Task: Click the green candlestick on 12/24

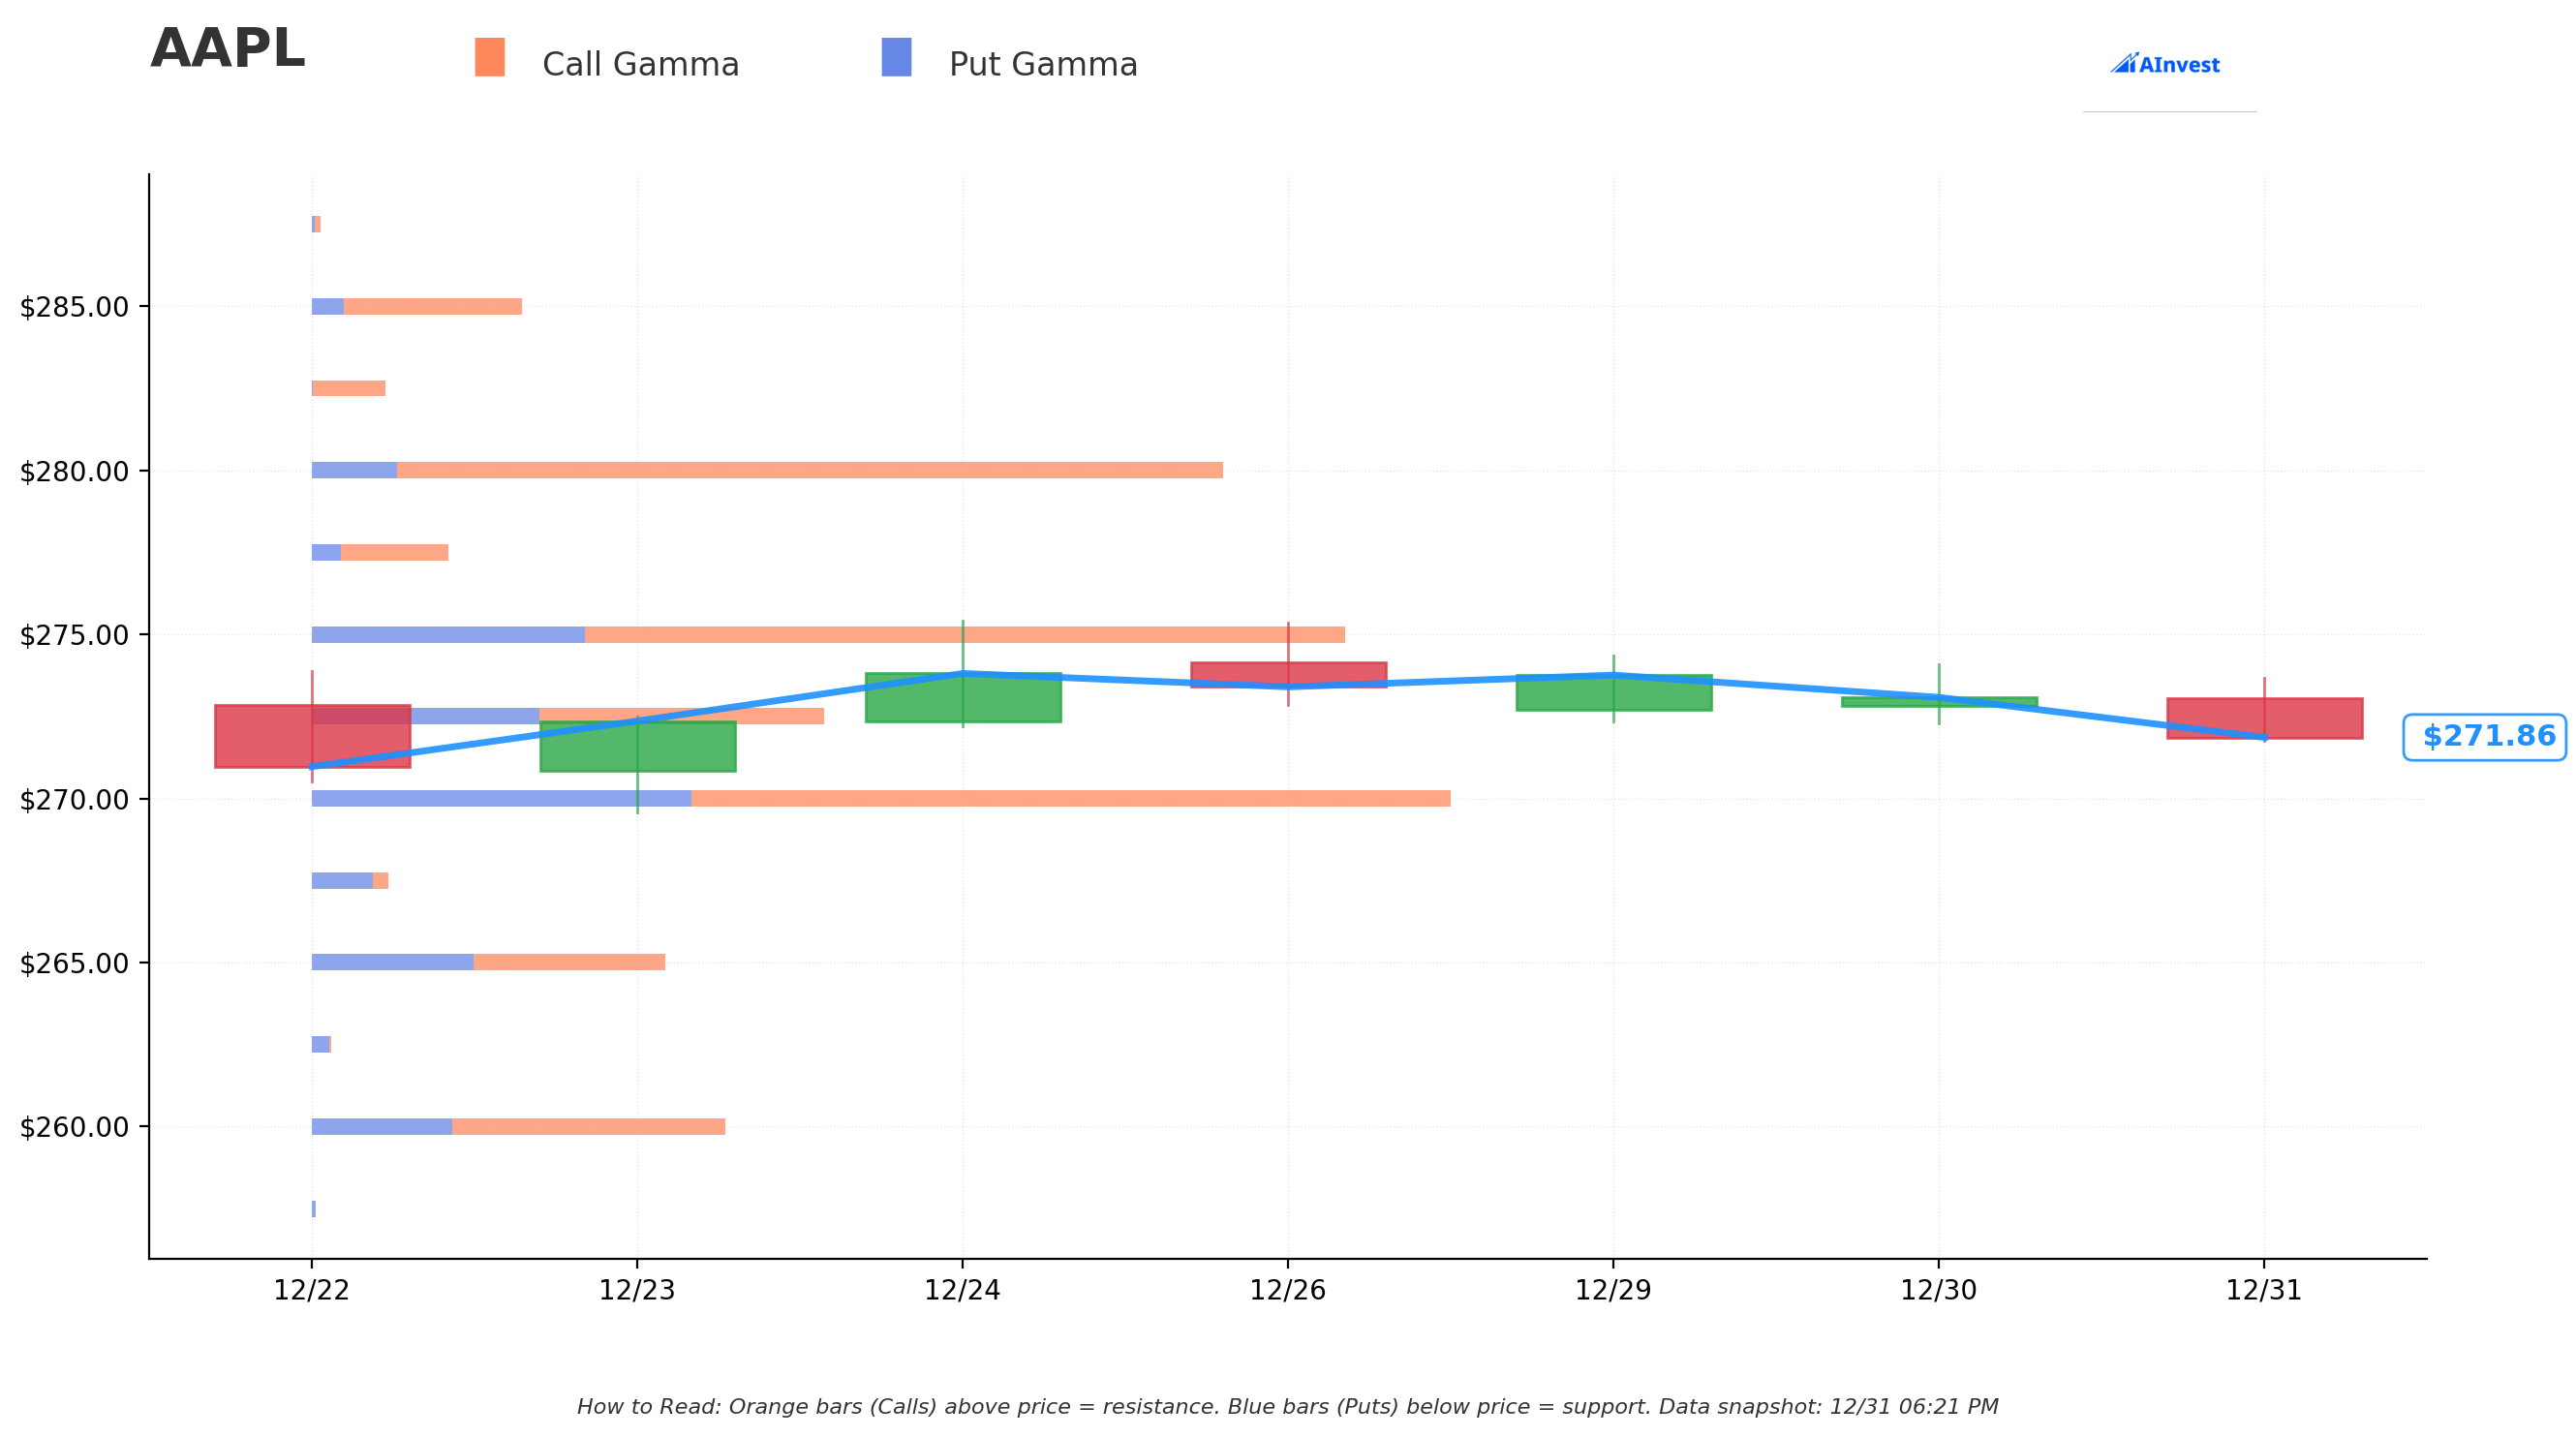Action: (x=963, y=697)
